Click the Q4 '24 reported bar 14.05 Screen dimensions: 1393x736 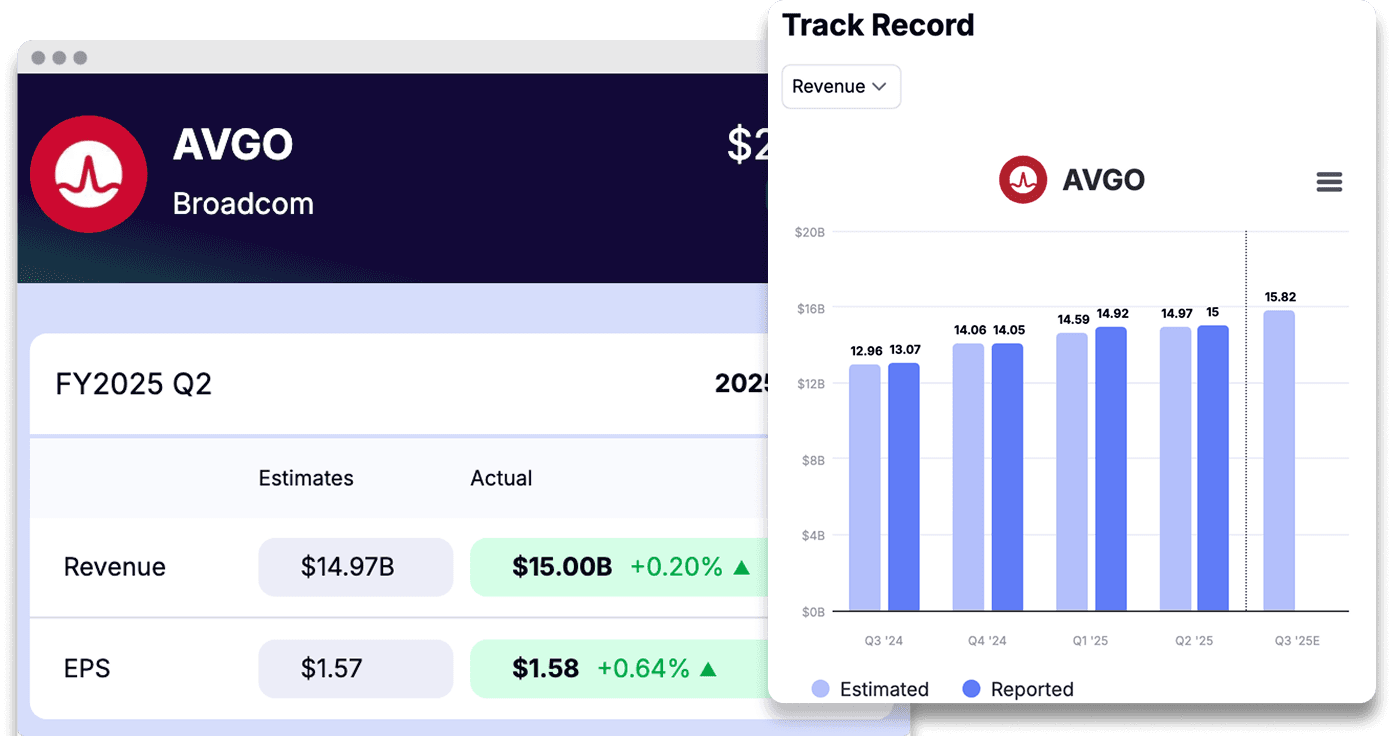pyautogui.click(x=1007, y=477)
